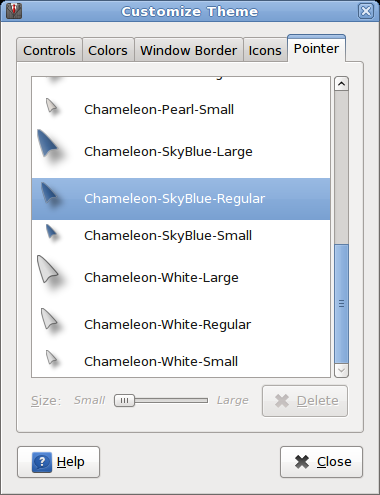
Task: Select the Chameleon-SkyBlue-Small entry
Action: tap(181, 235)
